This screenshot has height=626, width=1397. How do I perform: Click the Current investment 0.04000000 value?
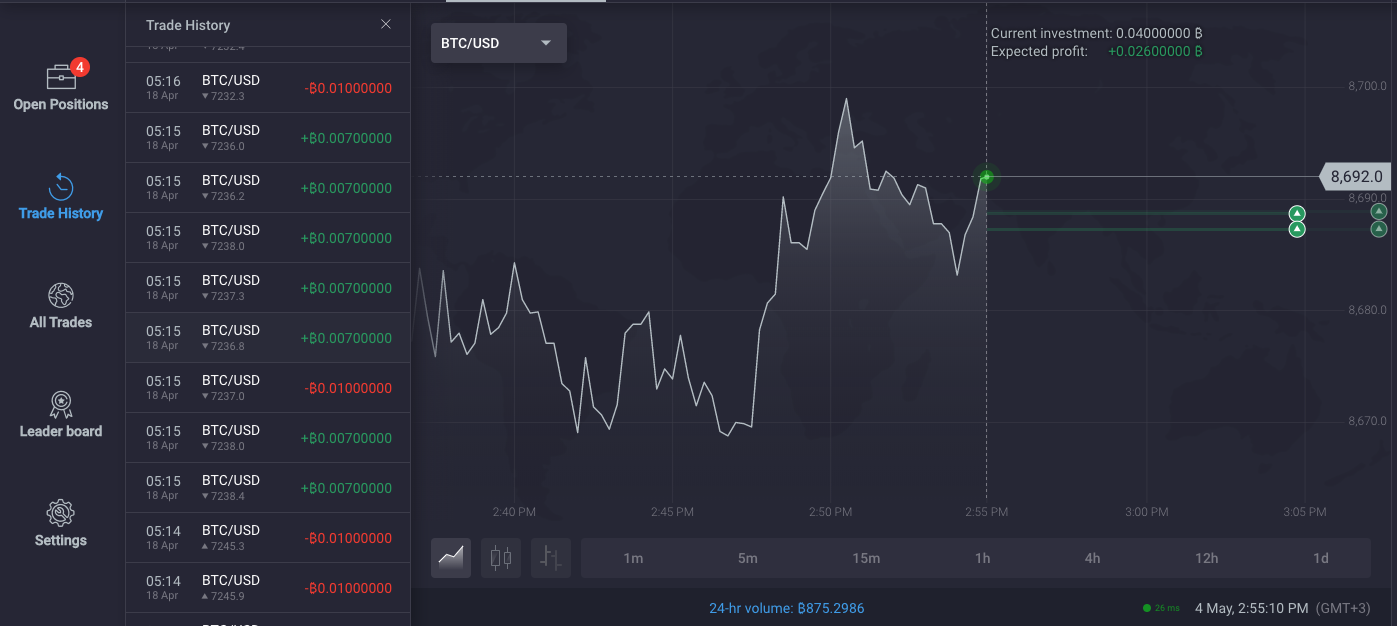point(1159,33)
